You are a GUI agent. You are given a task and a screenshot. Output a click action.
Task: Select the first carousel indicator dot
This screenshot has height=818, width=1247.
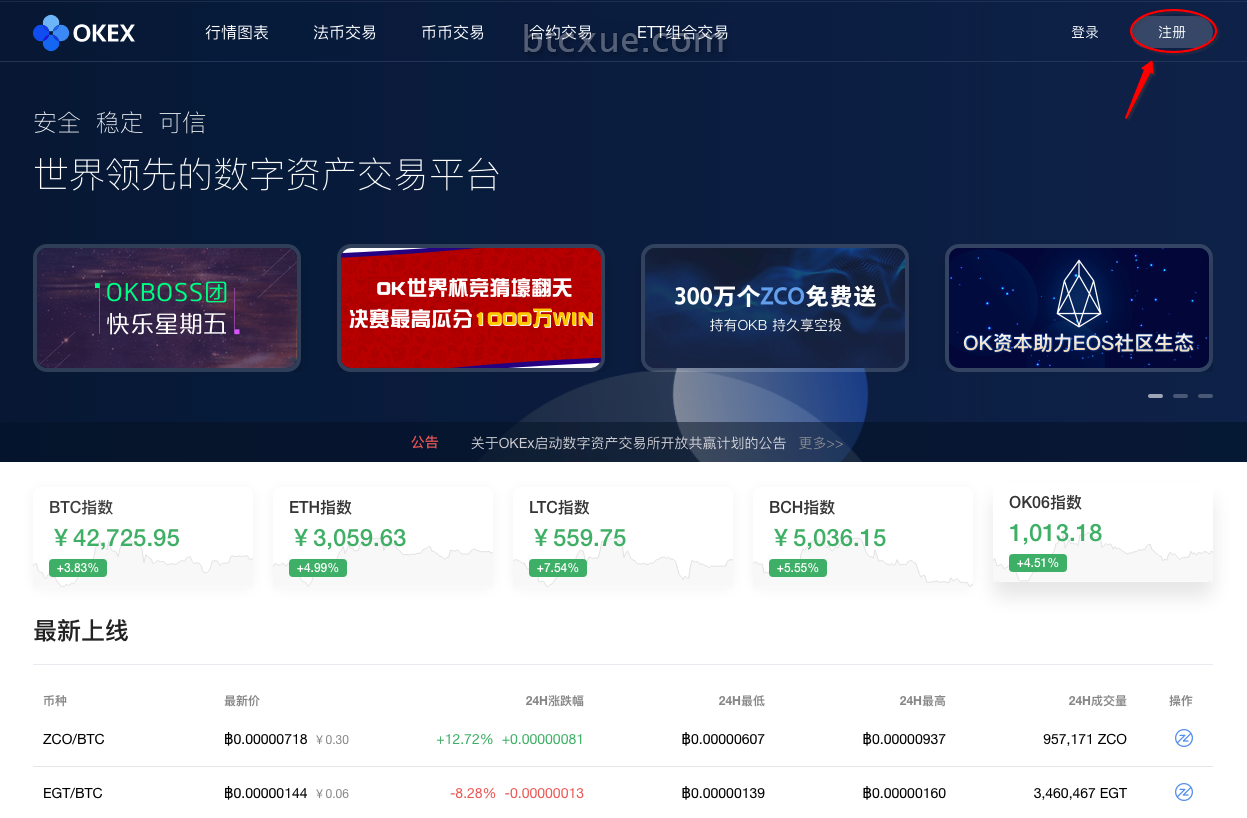coord(1155,396)
